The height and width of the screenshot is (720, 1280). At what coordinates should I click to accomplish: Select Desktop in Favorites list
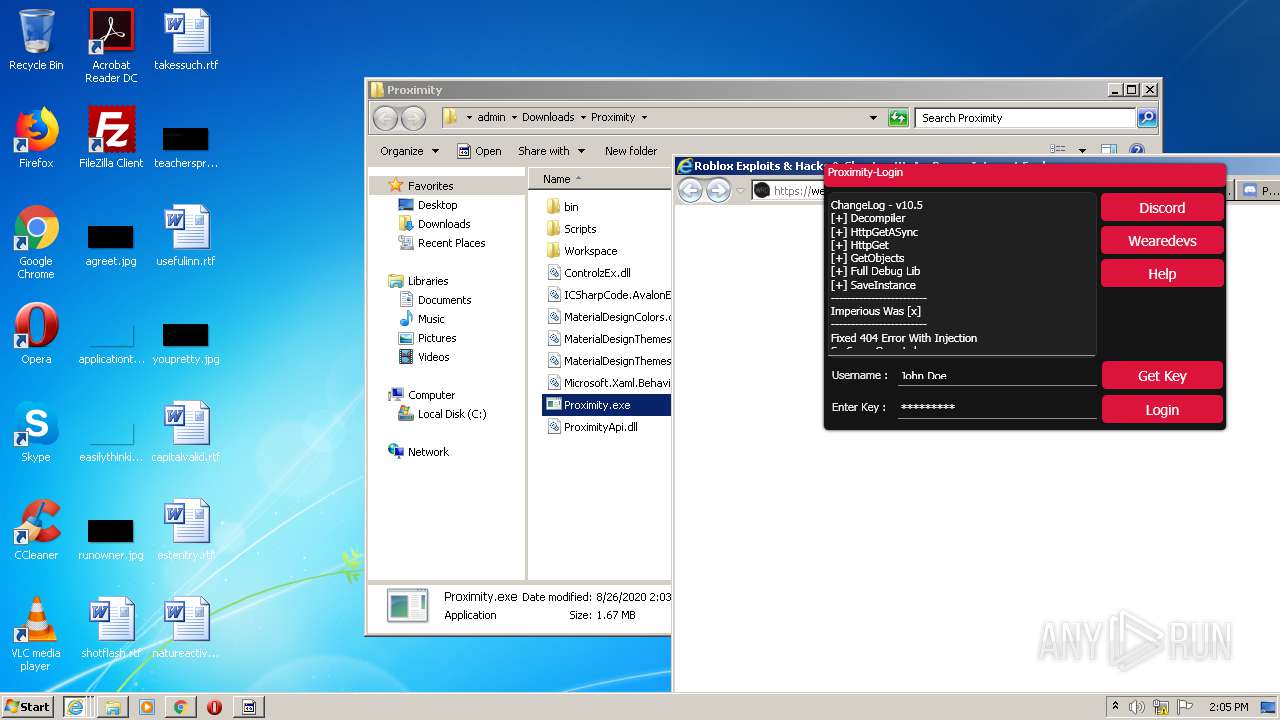(437, 205)
